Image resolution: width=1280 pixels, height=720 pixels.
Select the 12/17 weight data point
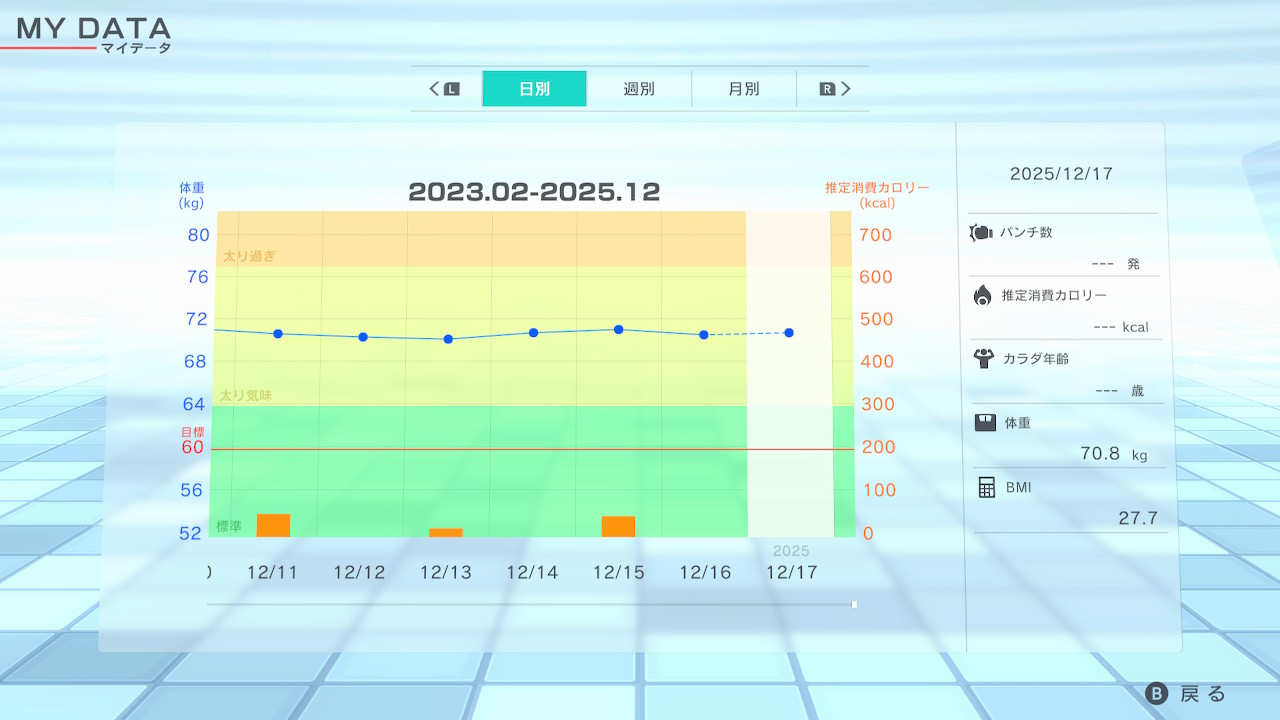pyautogui.click(x=789, y=332)
